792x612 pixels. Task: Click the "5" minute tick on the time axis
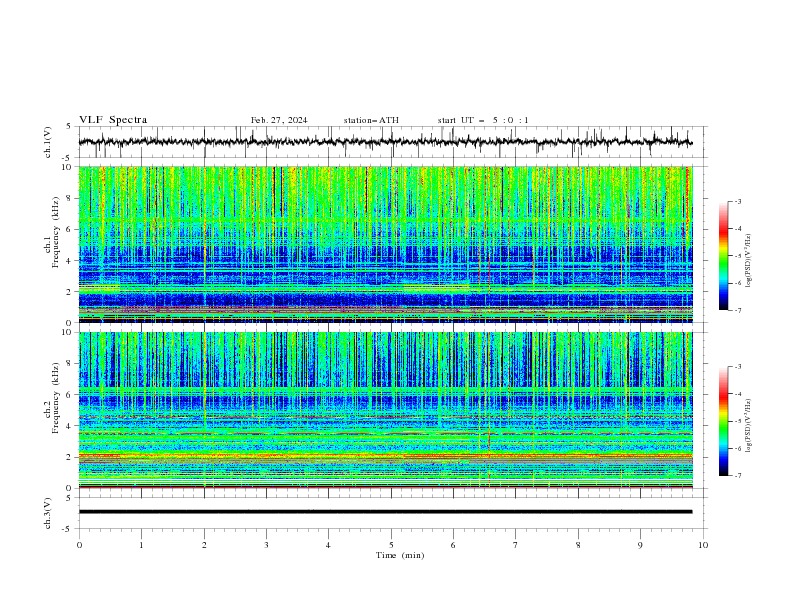pos(391,545)
